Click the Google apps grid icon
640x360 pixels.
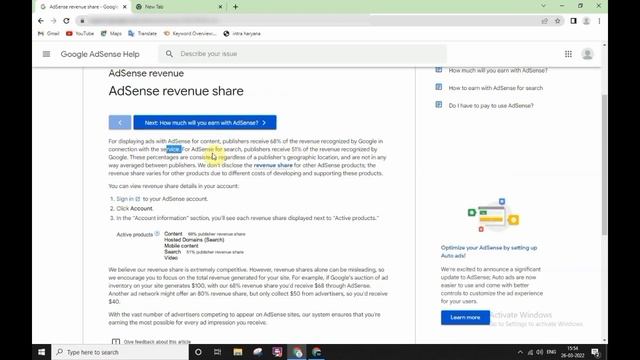[568, 54]
